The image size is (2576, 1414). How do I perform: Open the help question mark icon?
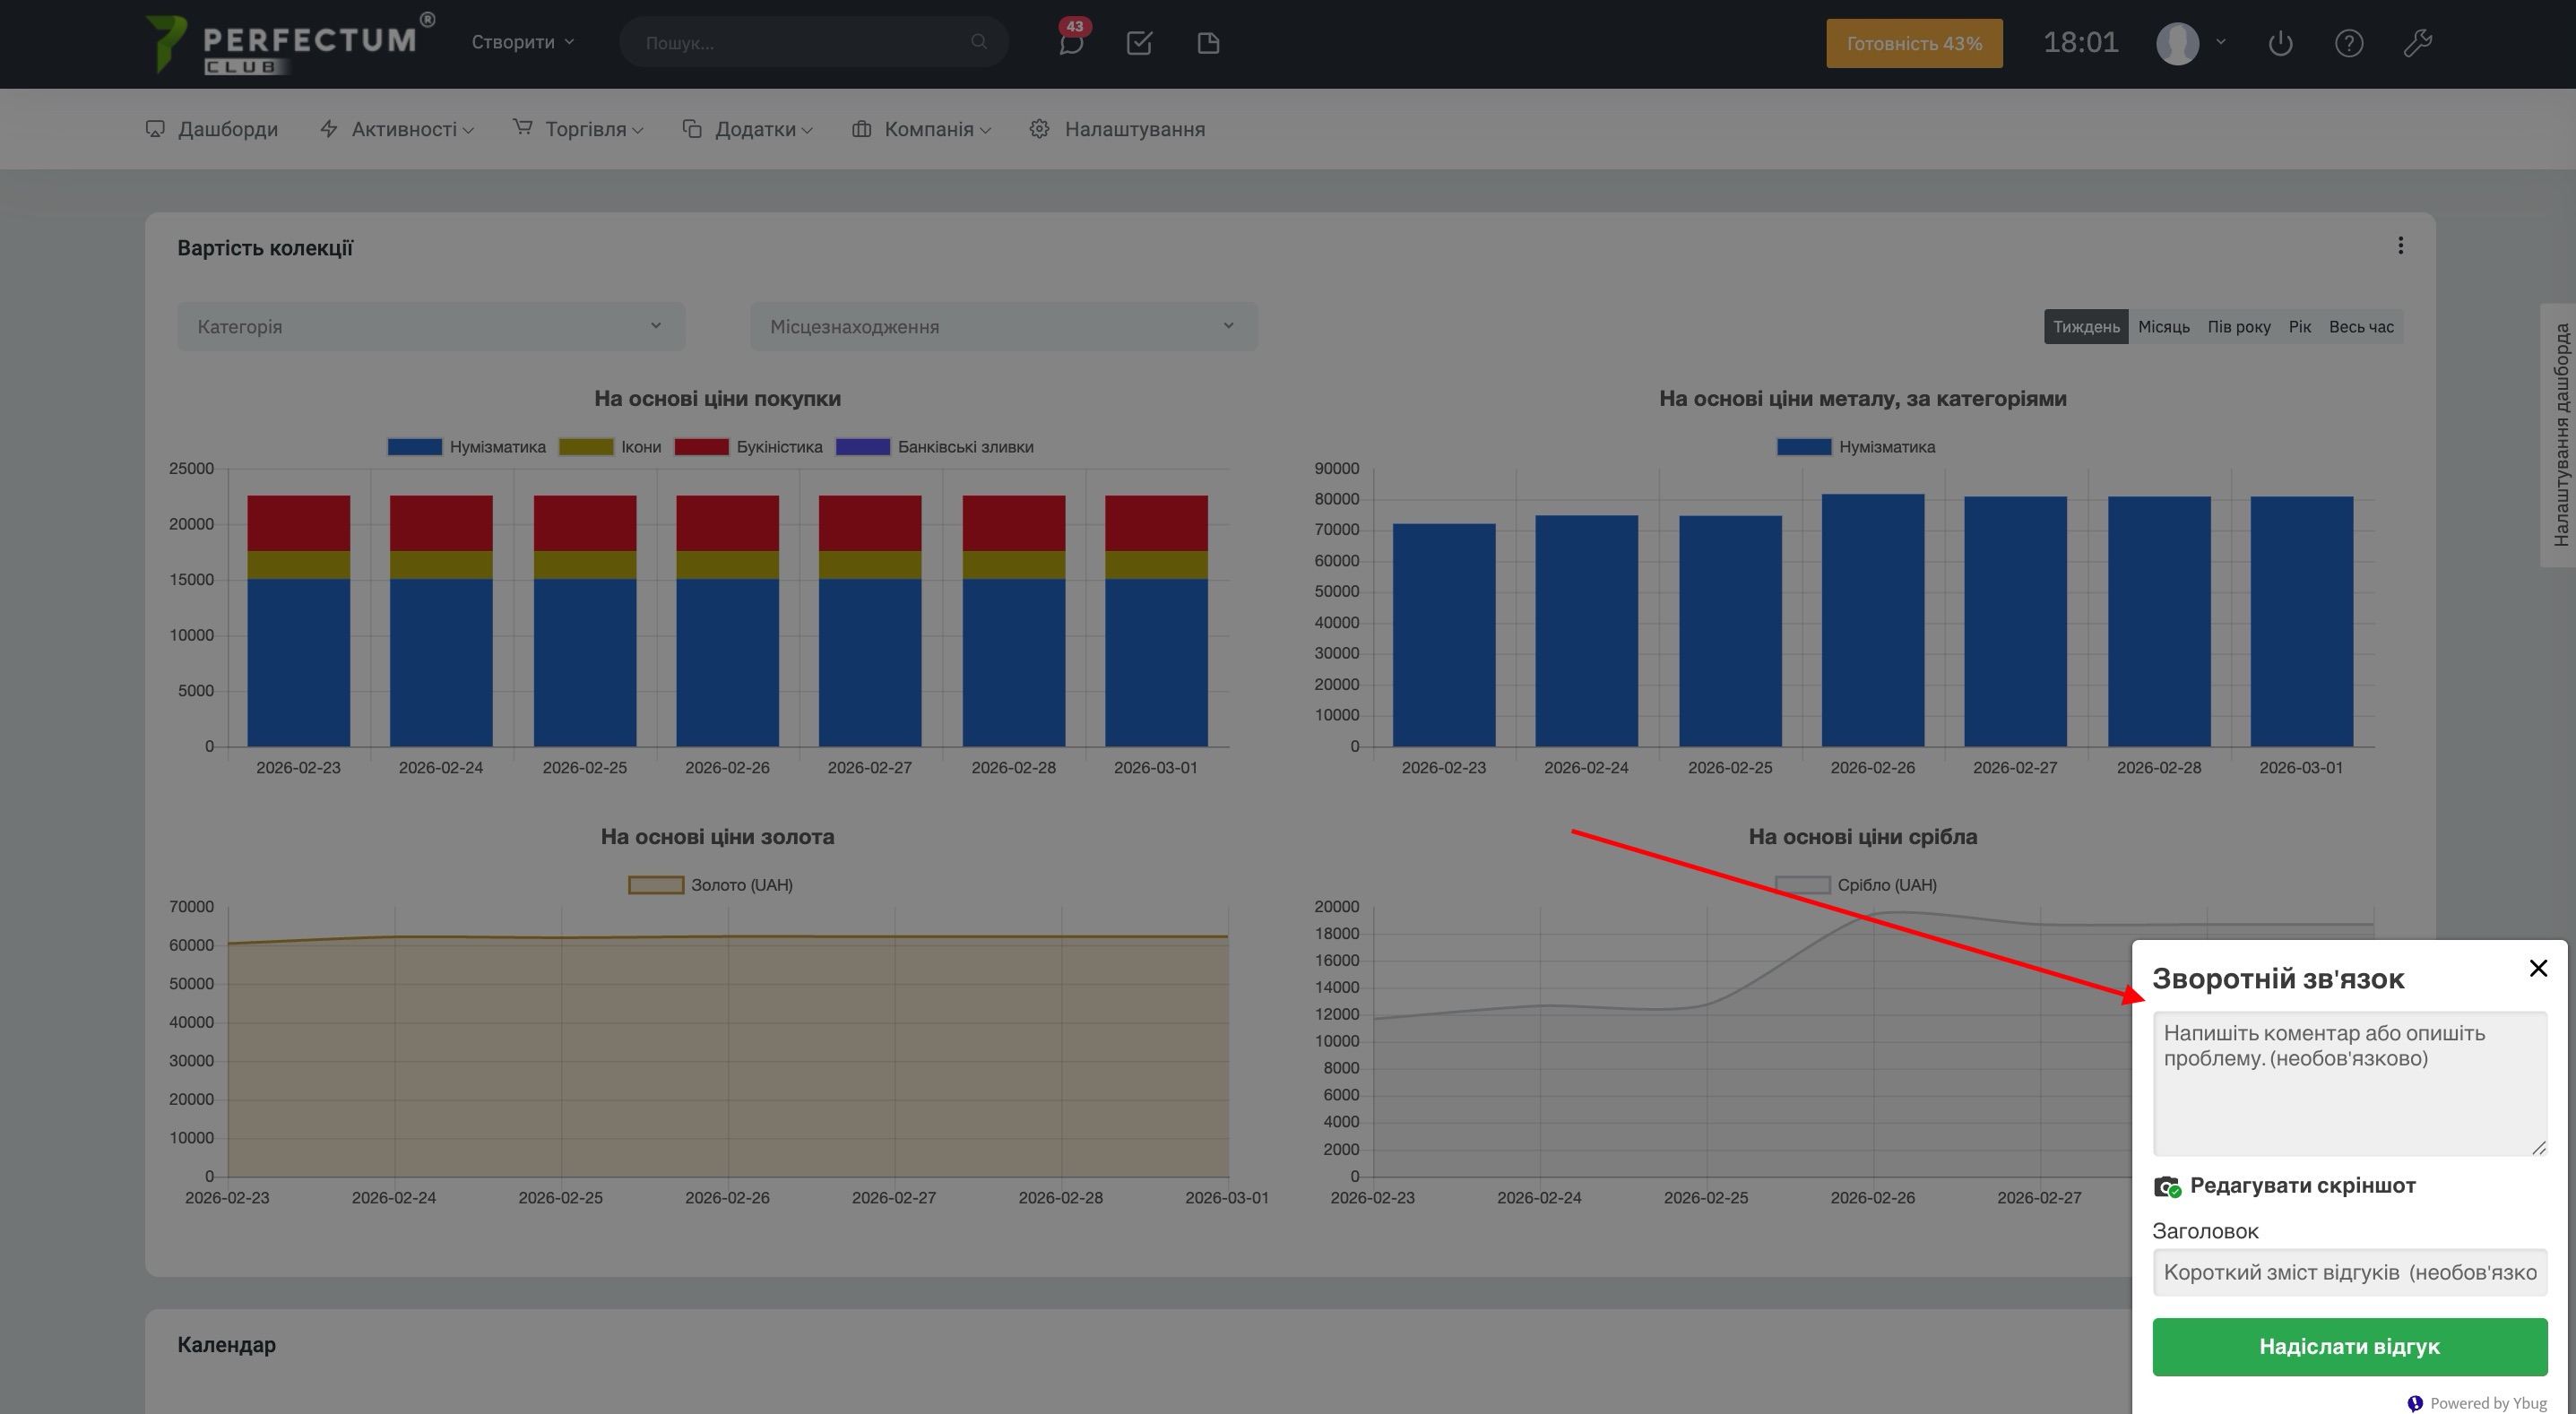pos(2348,43)
